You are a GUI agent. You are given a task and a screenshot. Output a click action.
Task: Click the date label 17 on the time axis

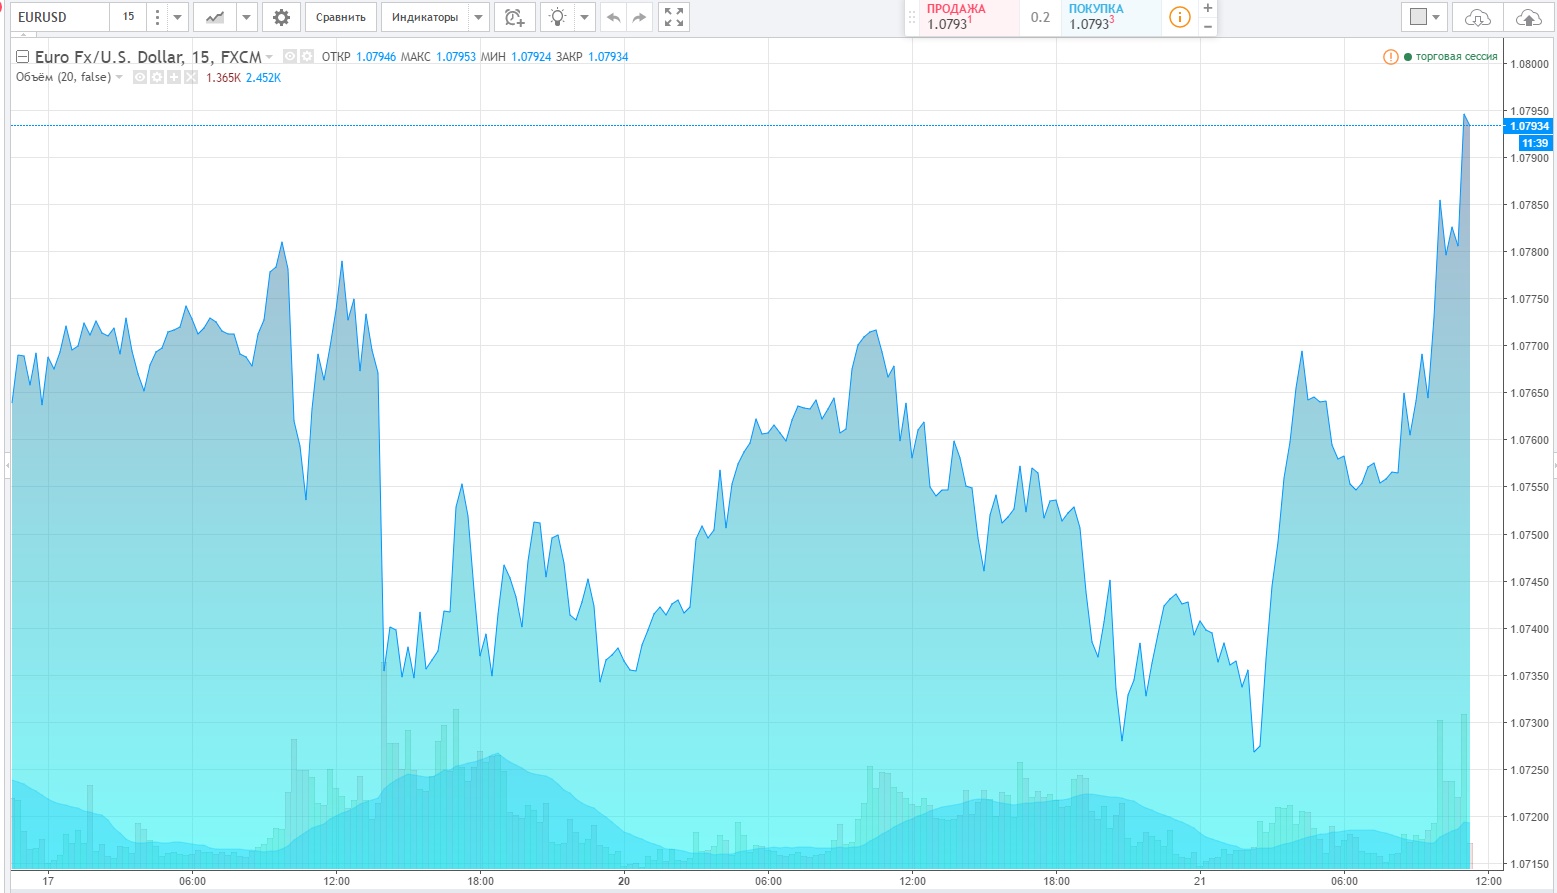pos(47,881)
